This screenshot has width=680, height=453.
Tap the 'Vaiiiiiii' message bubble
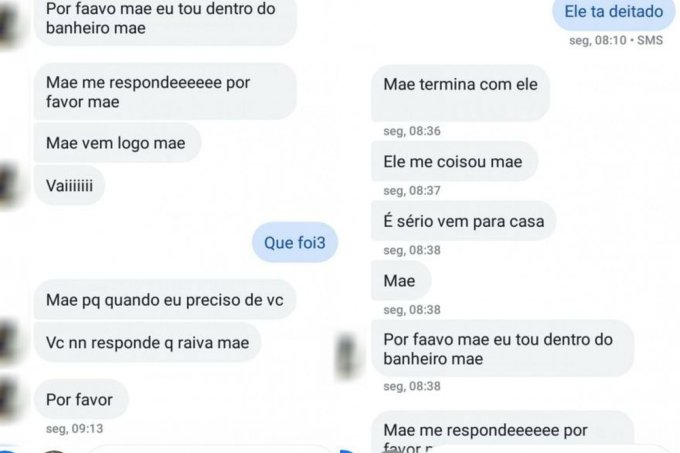point(69,186)
